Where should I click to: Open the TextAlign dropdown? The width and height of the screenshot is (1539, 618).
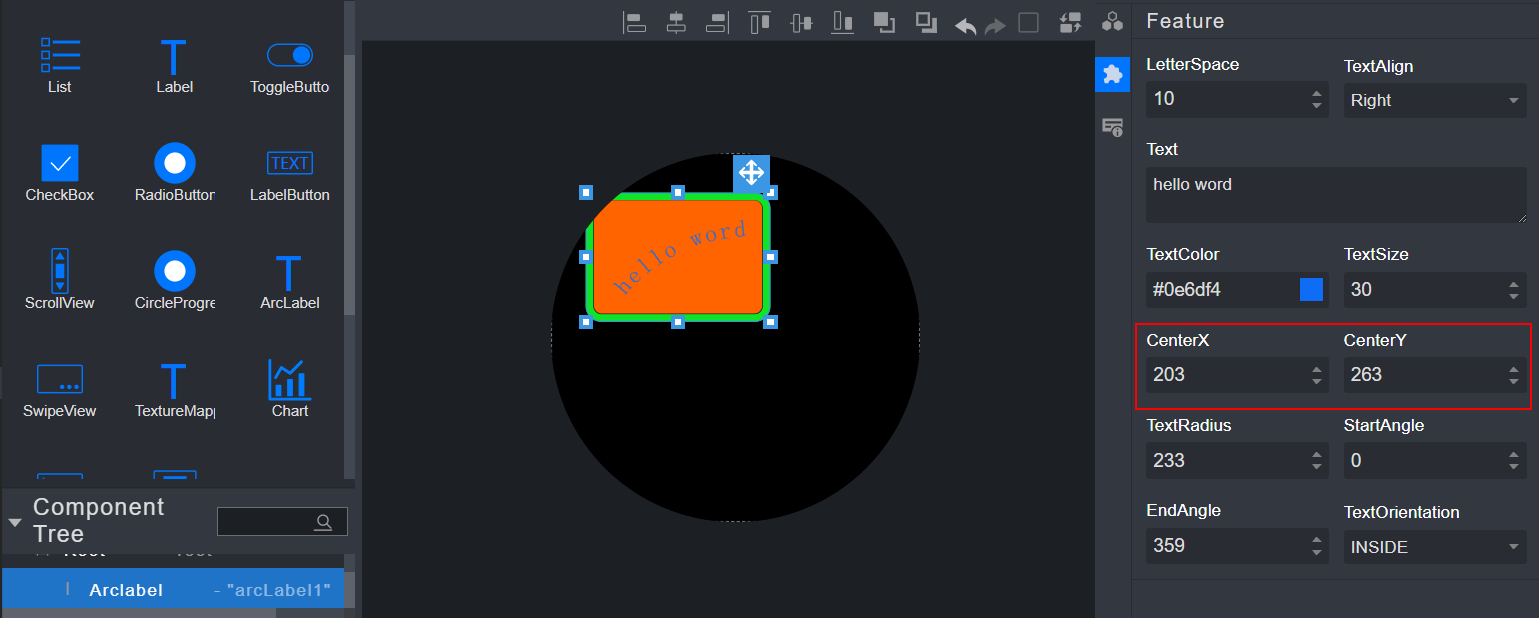point(1434,100)
